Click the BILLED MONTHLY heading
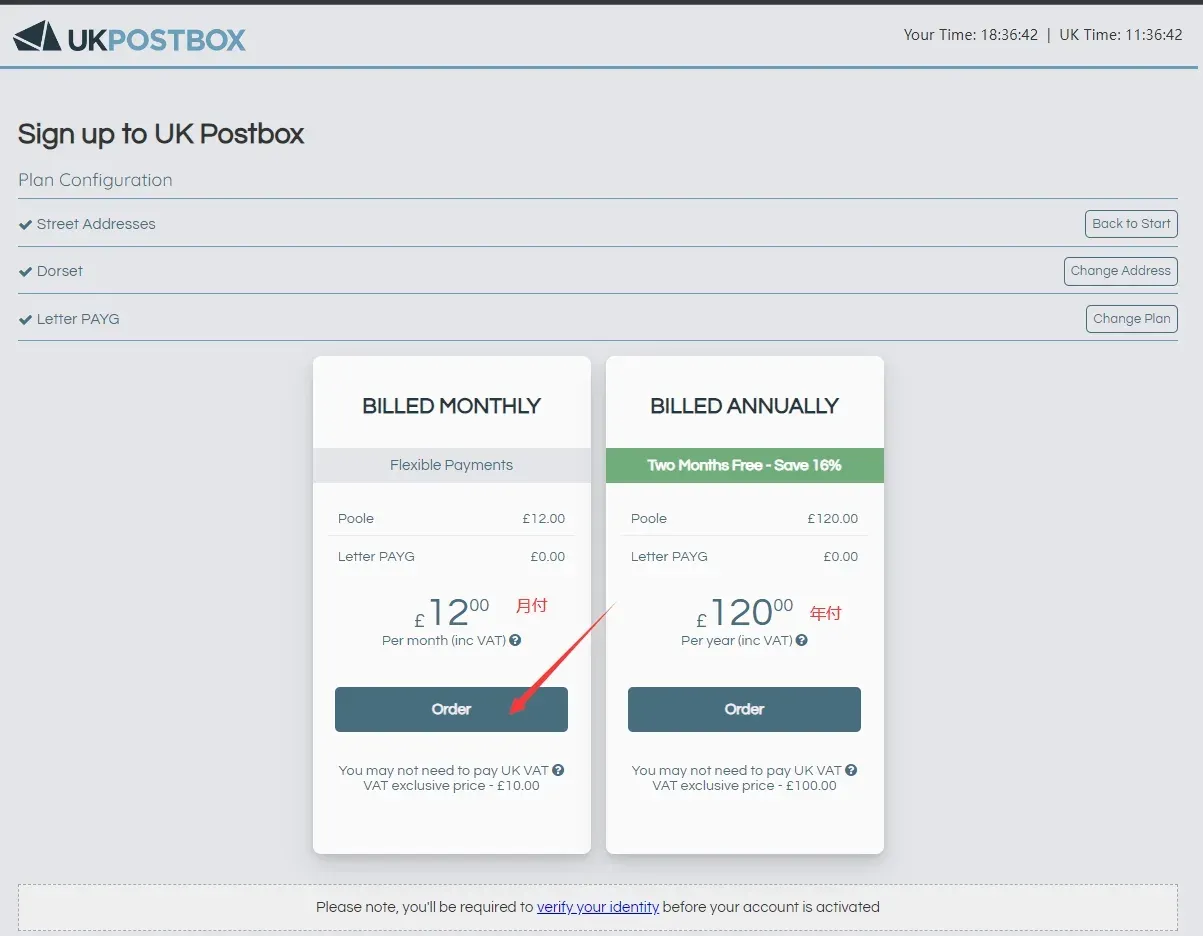The image size is (1203, 936). tap(451, 406)
